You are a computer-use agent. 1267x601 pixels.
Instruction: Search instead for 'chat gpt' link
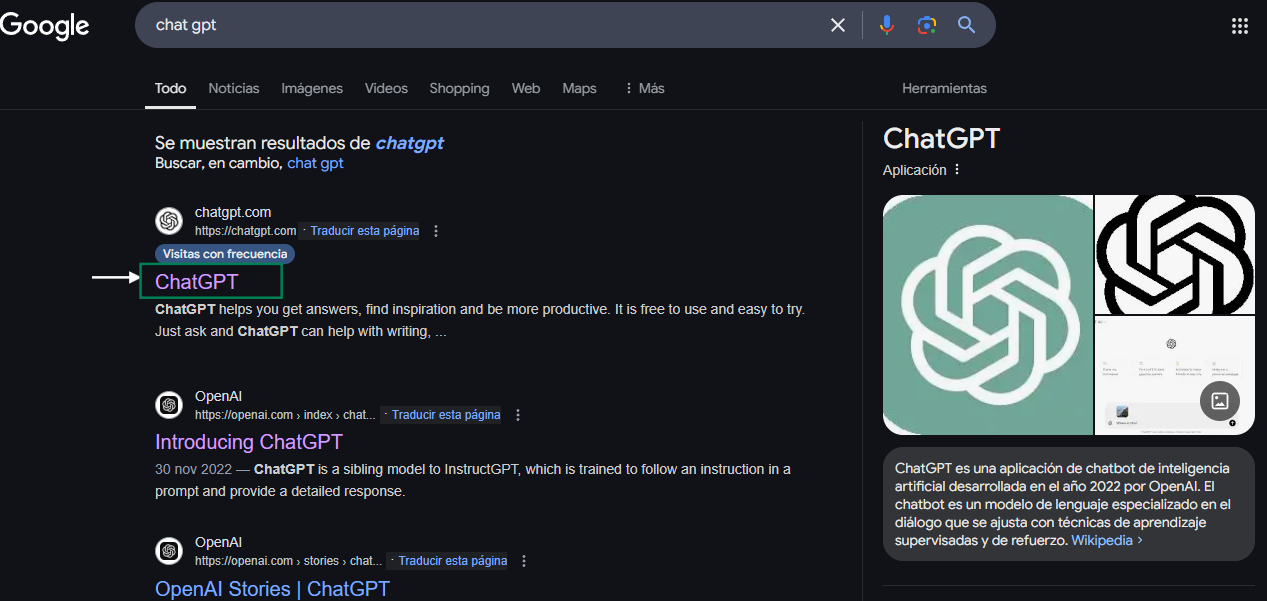point(315,163)
